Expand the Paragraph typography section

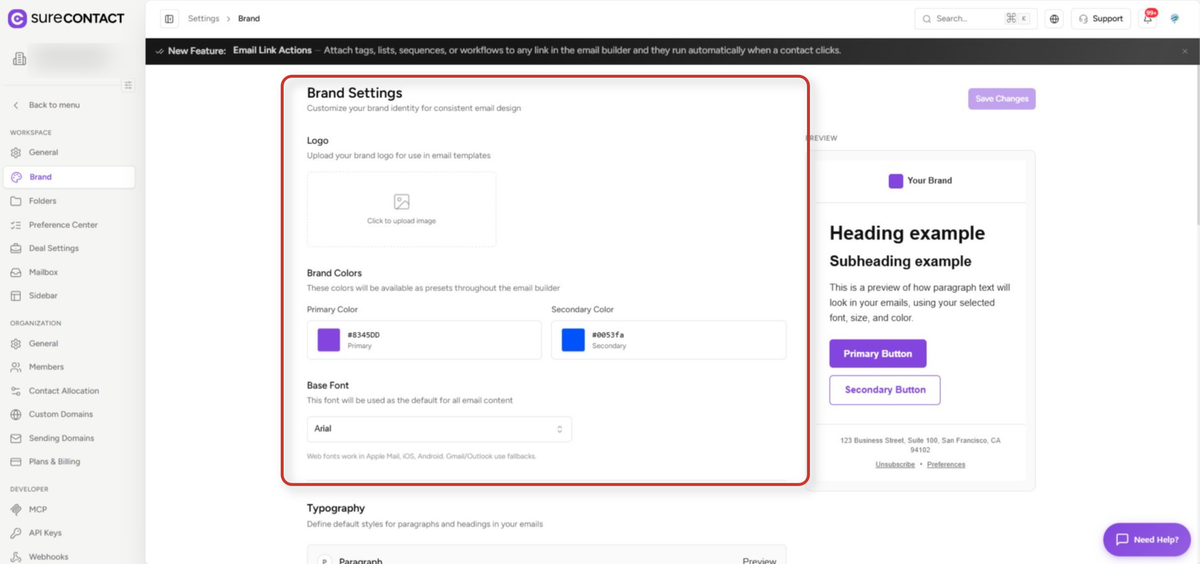click(x=546, y=555)
